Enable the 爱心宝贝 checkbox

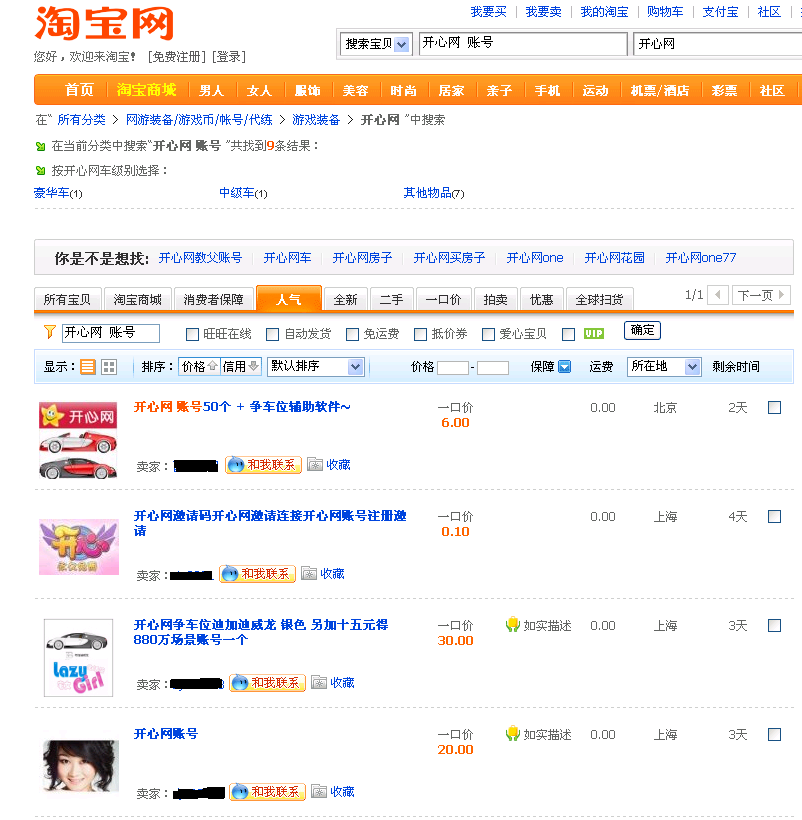click(x=488, y=334)
